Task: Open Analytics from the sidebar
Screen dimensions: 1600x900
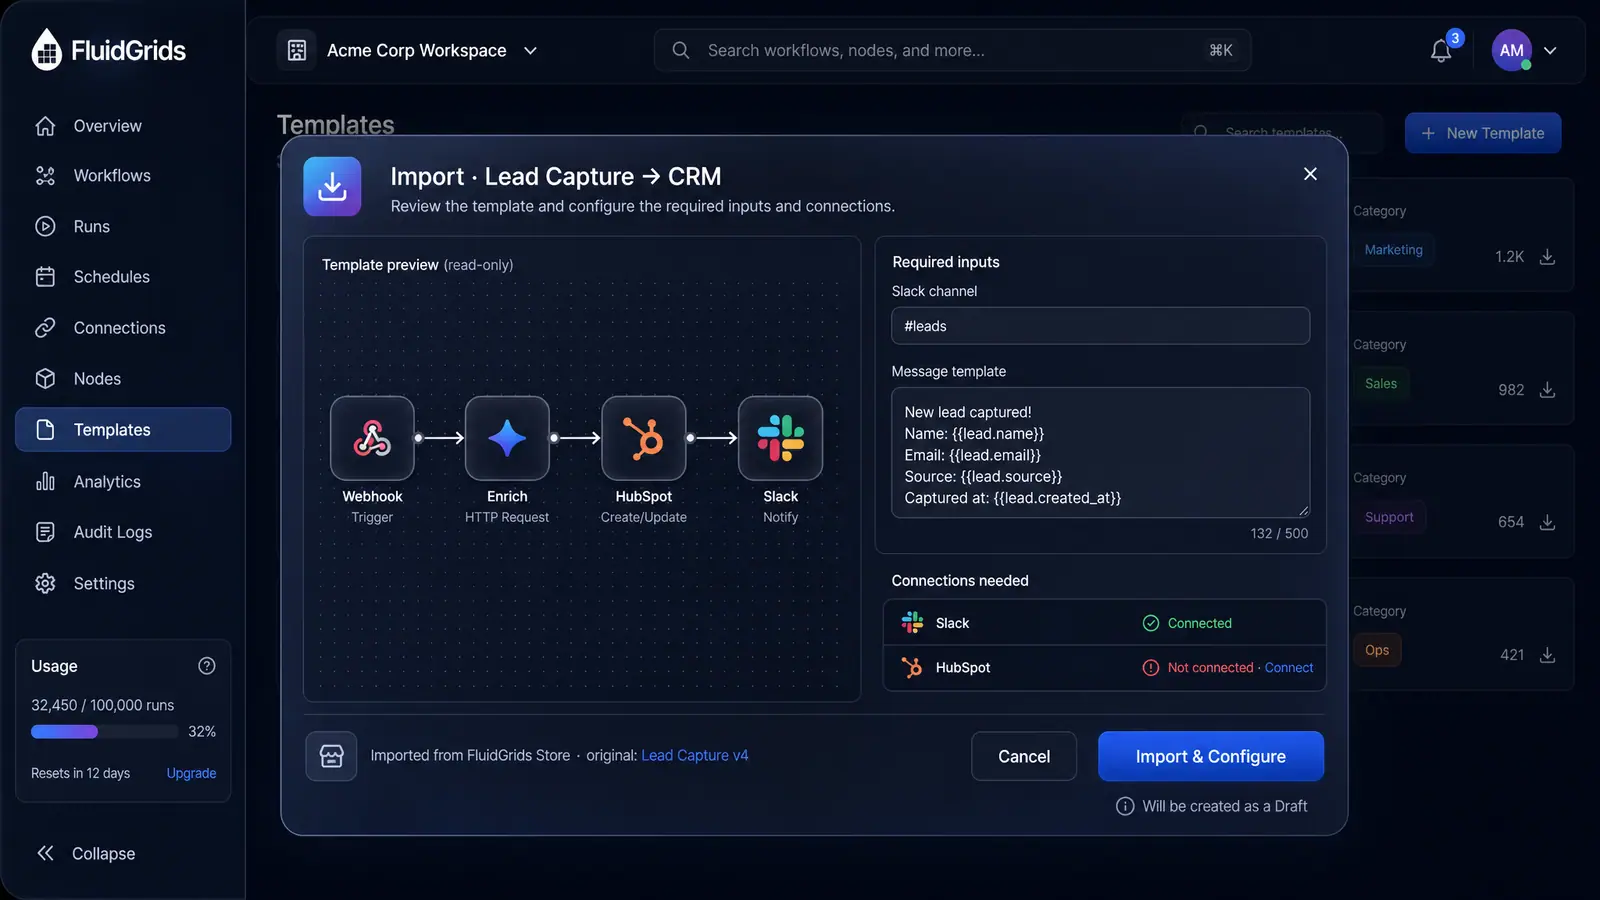Action: point(123,482)
